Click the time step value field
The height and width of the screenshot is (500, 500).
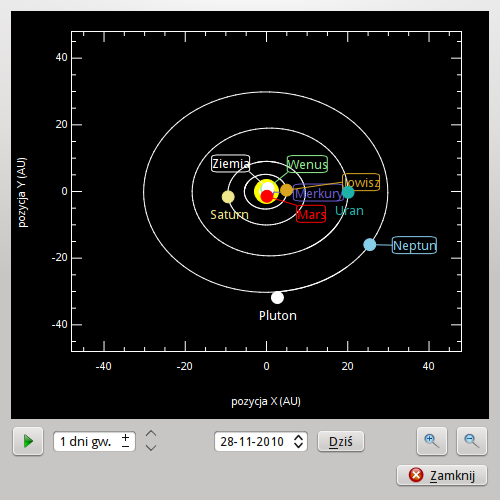94,441
